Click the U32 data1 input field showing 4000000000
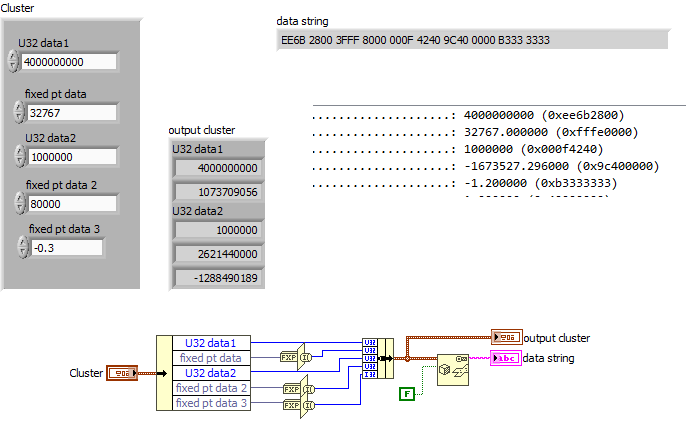Image resolution: width=686 pixels, height=426 pixels. pyautogui.click(x=69, y=62)
